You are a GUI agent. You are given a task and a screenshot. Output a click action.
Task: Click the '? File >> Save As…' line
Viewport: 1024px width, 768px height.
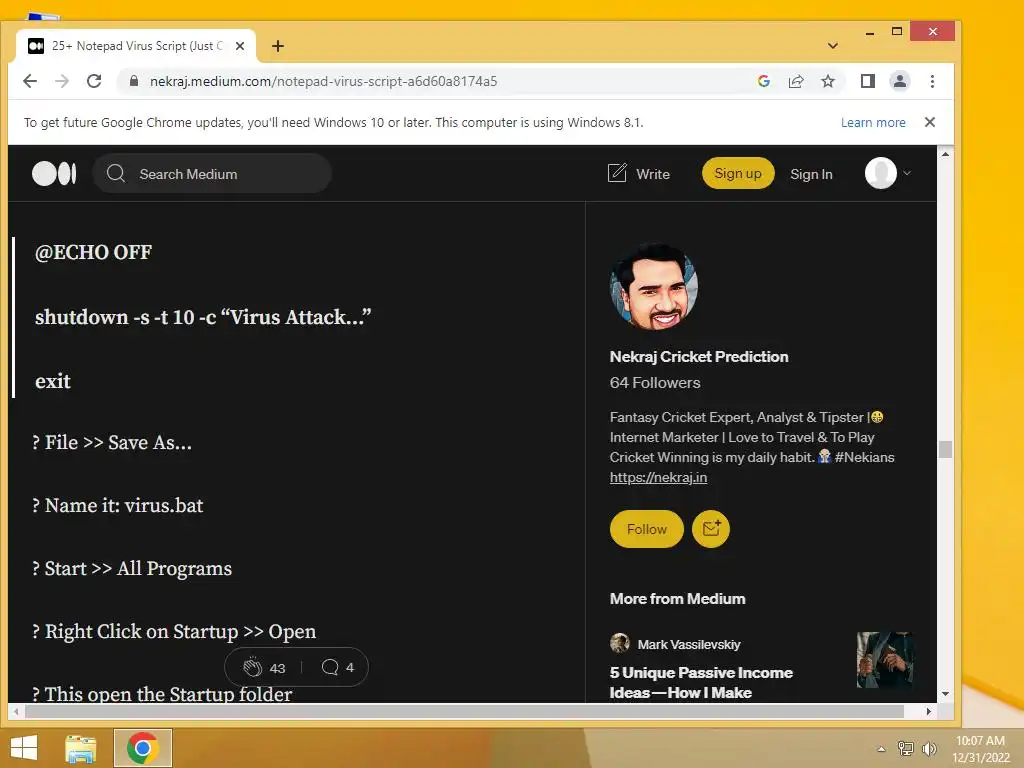point(112,443)
